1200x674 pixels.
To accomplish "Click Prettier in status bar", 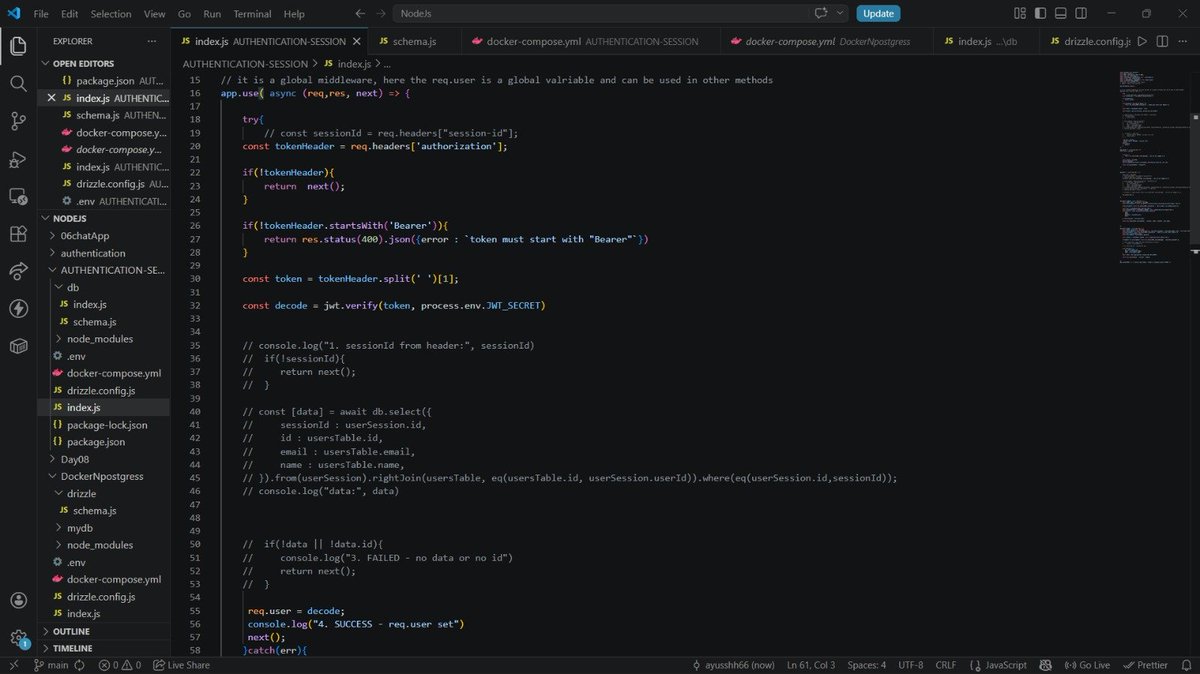I will (x=1145, y=665).
